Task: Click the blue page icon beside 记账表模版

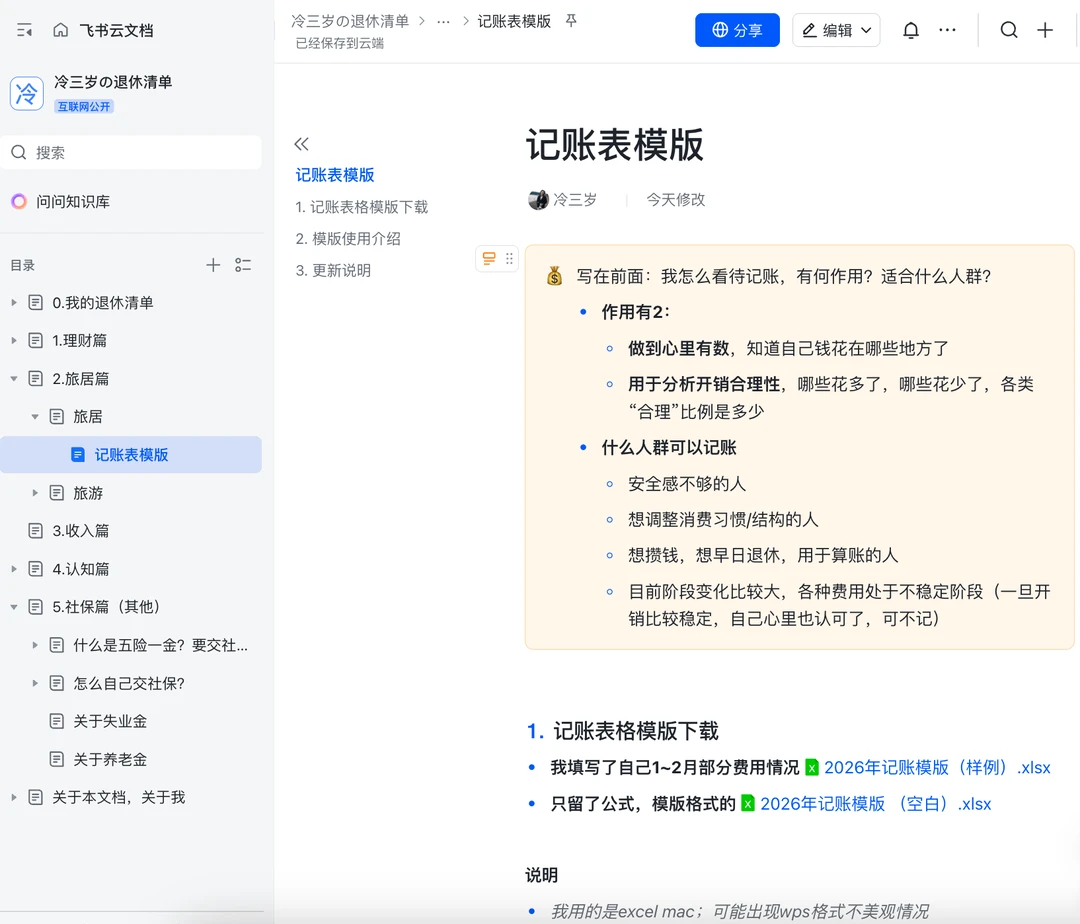Action: tap(78, 455)
